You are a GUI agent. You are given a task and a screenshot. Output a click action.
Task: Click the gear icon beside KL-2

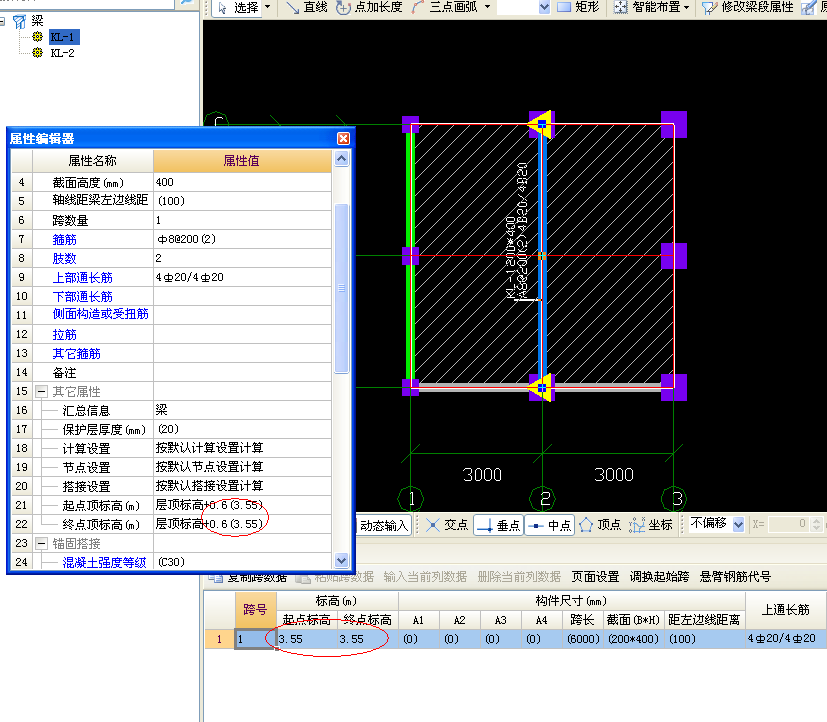click(x=37, y=53)
